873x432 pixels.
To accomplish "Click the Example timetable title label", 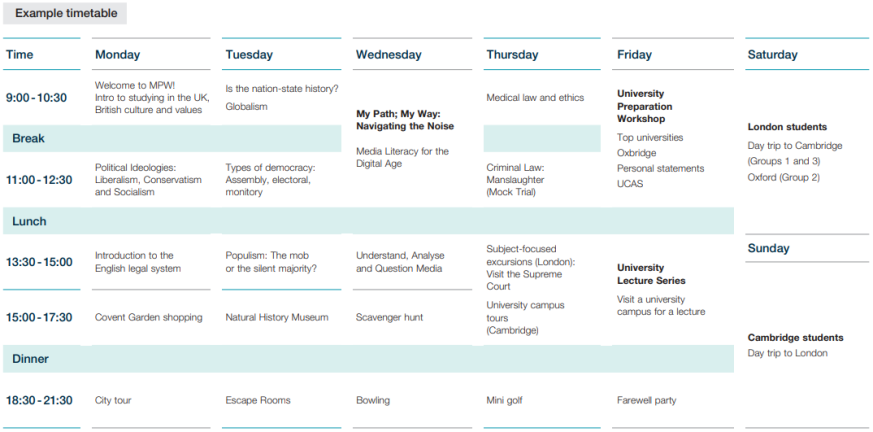I will [66, 13].
